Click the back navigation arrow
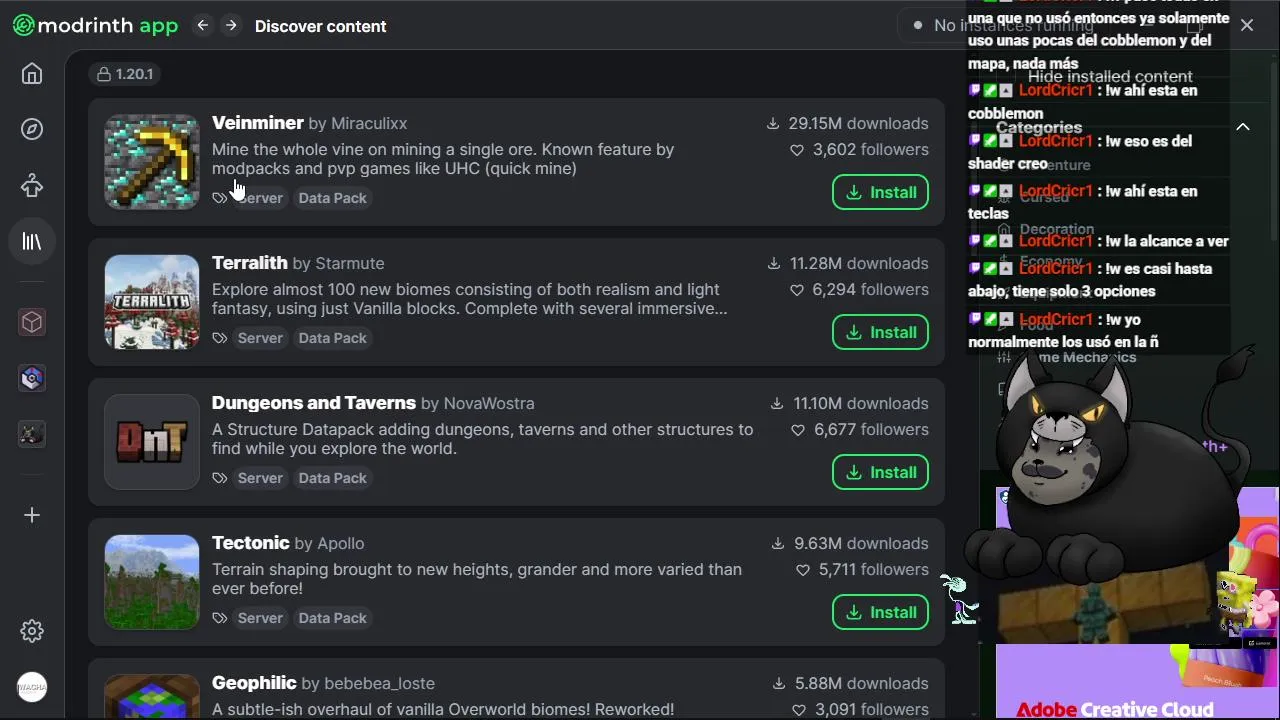The height and width of the screenshot is (720, 1280). tap(203, 26)
